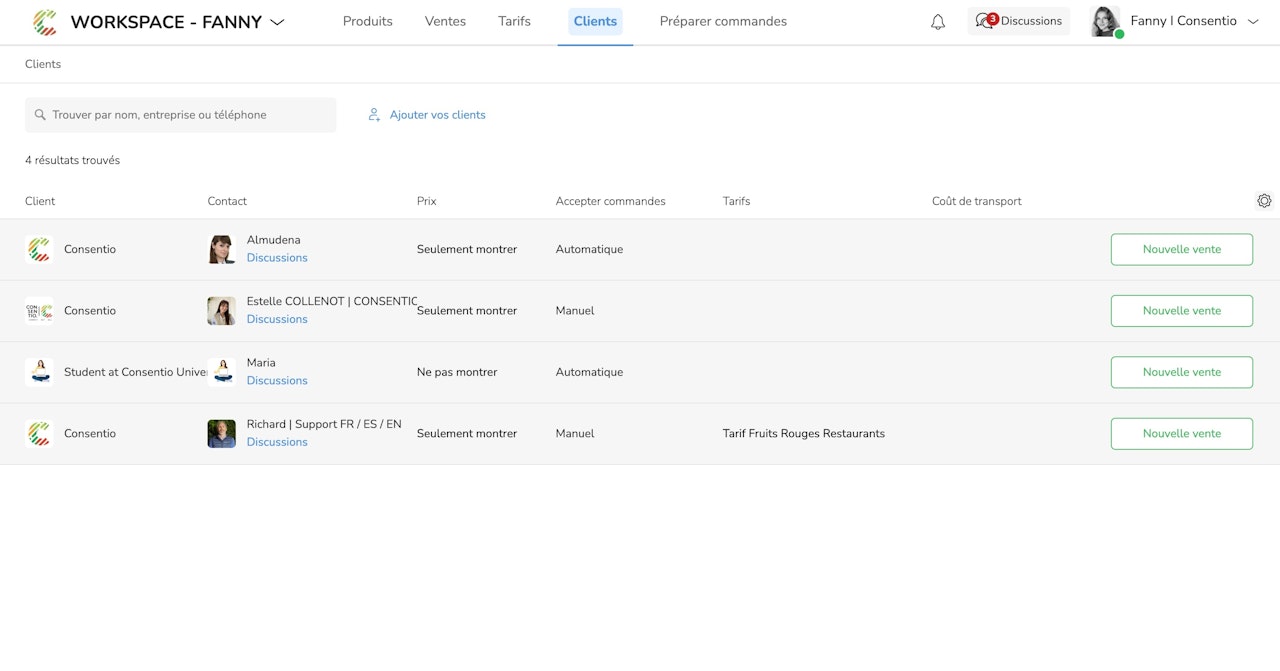
Task: Click Estelle COLLENOT's profile photo
Action: coord(222,311)
